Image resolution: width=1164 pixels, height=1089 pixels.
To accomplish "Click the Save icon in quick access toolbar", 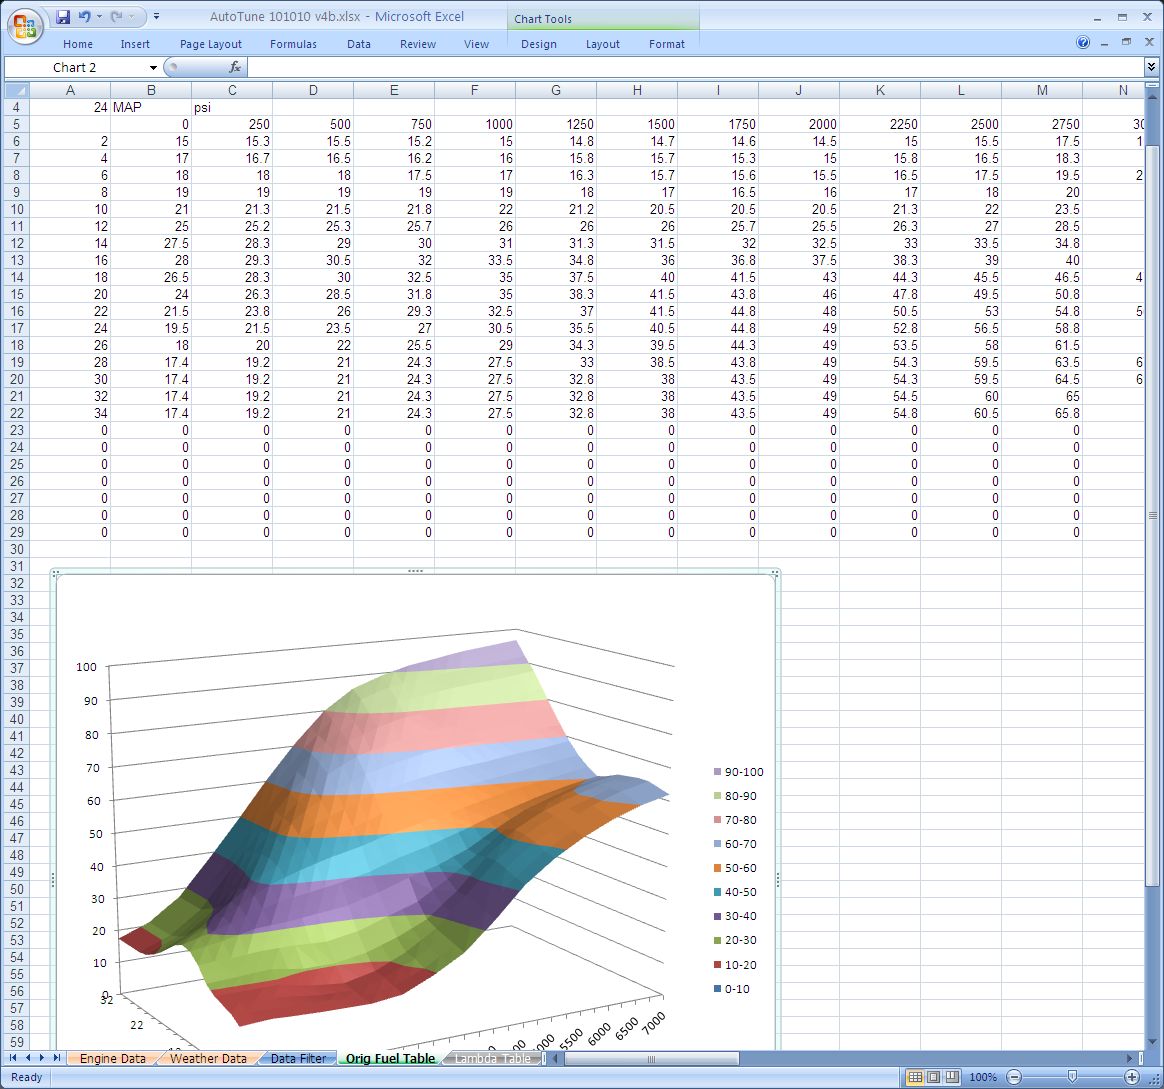I will 63,17.
